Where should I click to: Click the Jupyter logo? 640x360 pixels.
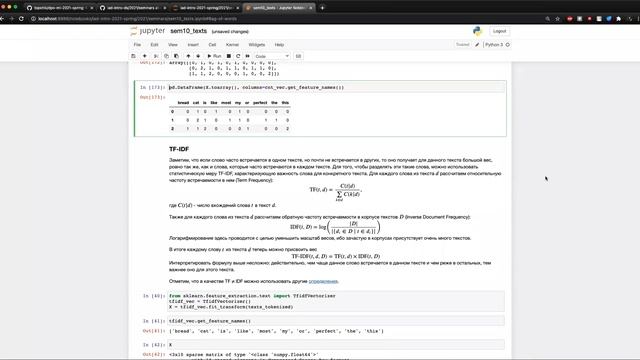[x=148, y=31]
